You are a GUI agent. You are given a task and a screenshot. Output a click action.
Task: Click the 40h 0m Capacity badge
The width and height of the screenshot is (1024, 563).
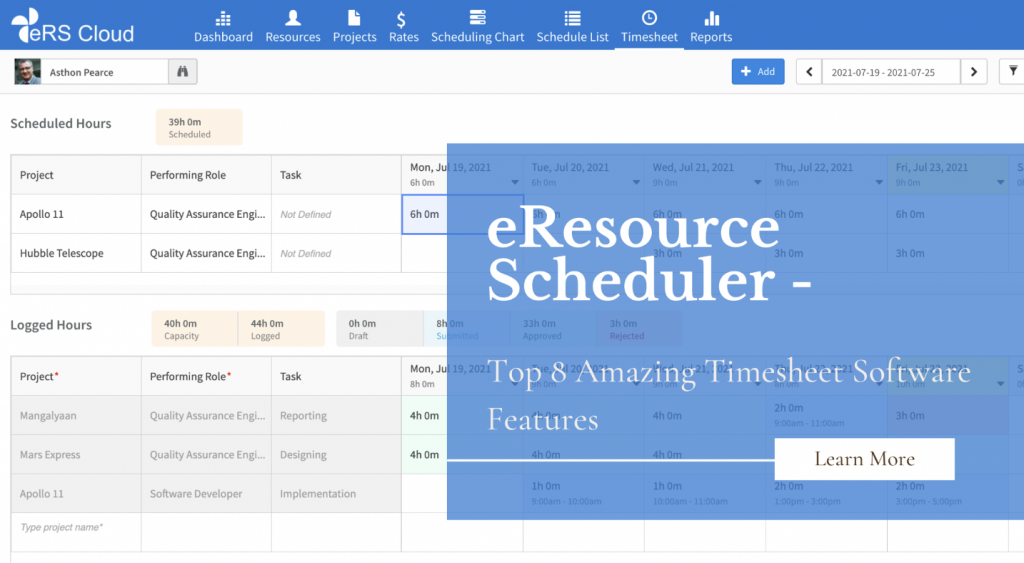click(x=195, y=329)
